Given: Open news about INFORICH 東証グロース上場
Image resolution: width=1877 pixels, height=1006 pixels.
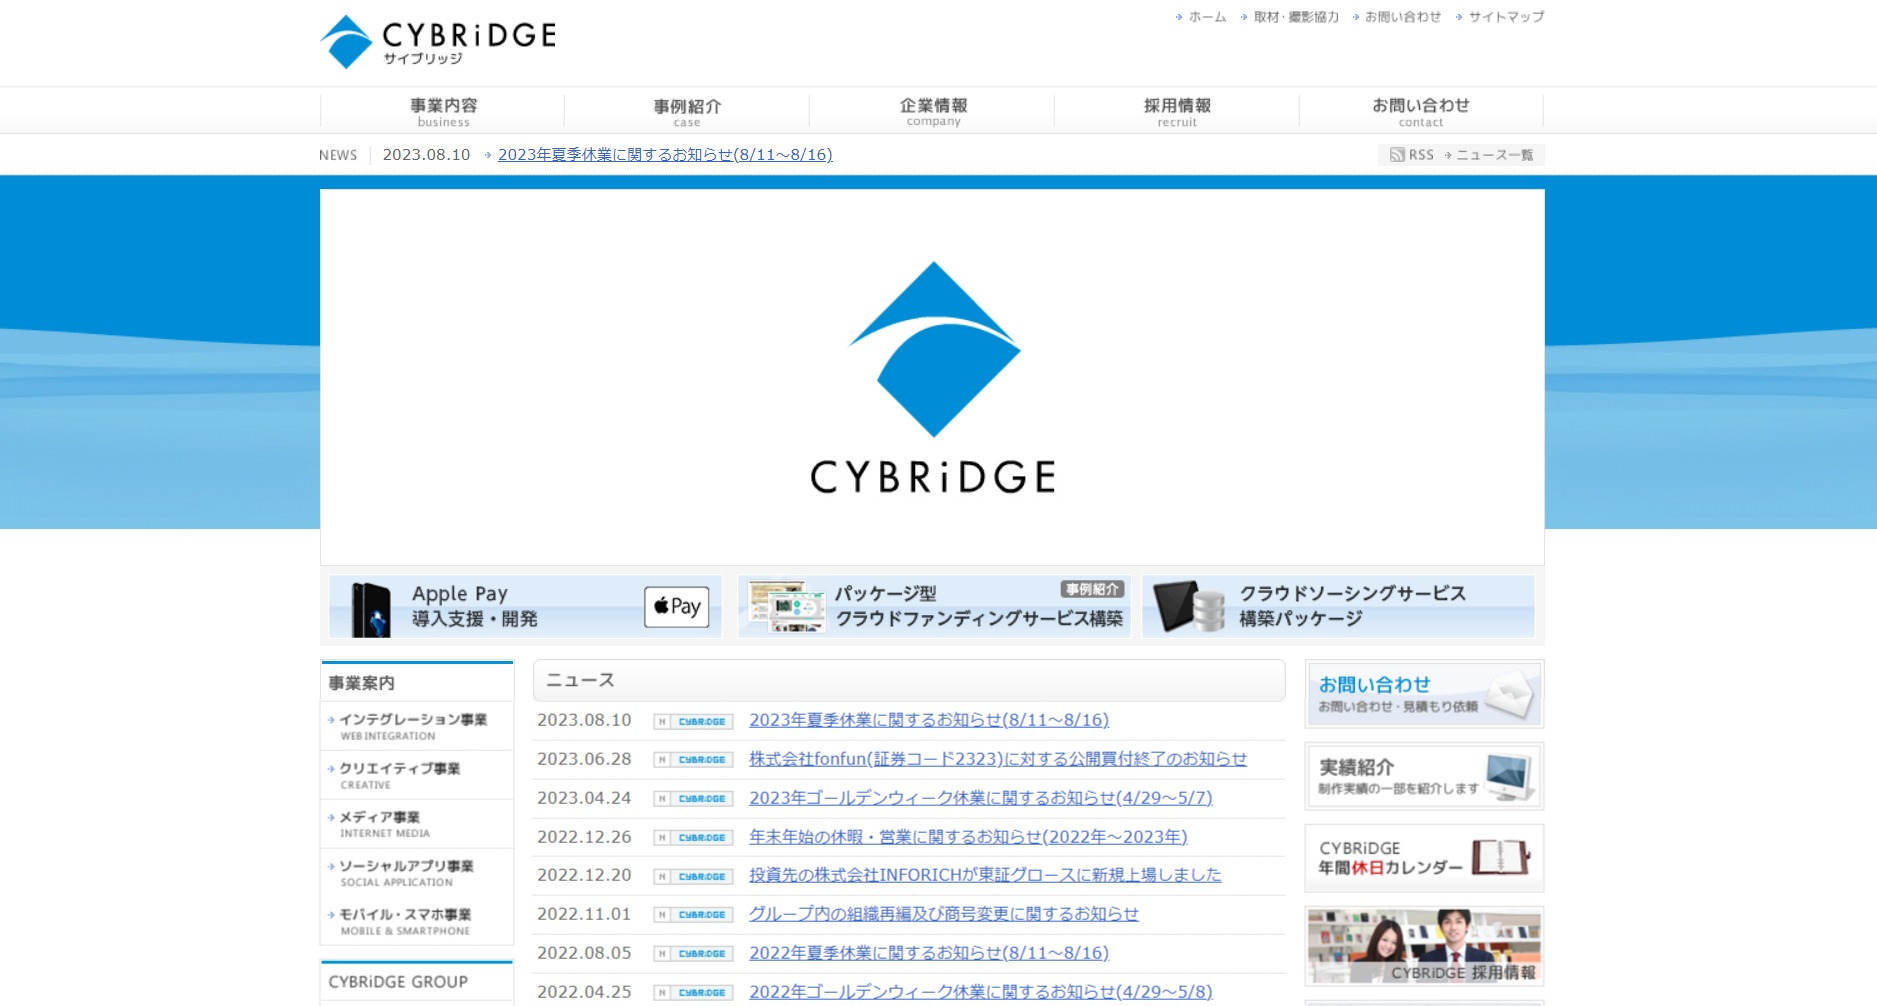Looking at the screenshot, I should click(985, 875).
